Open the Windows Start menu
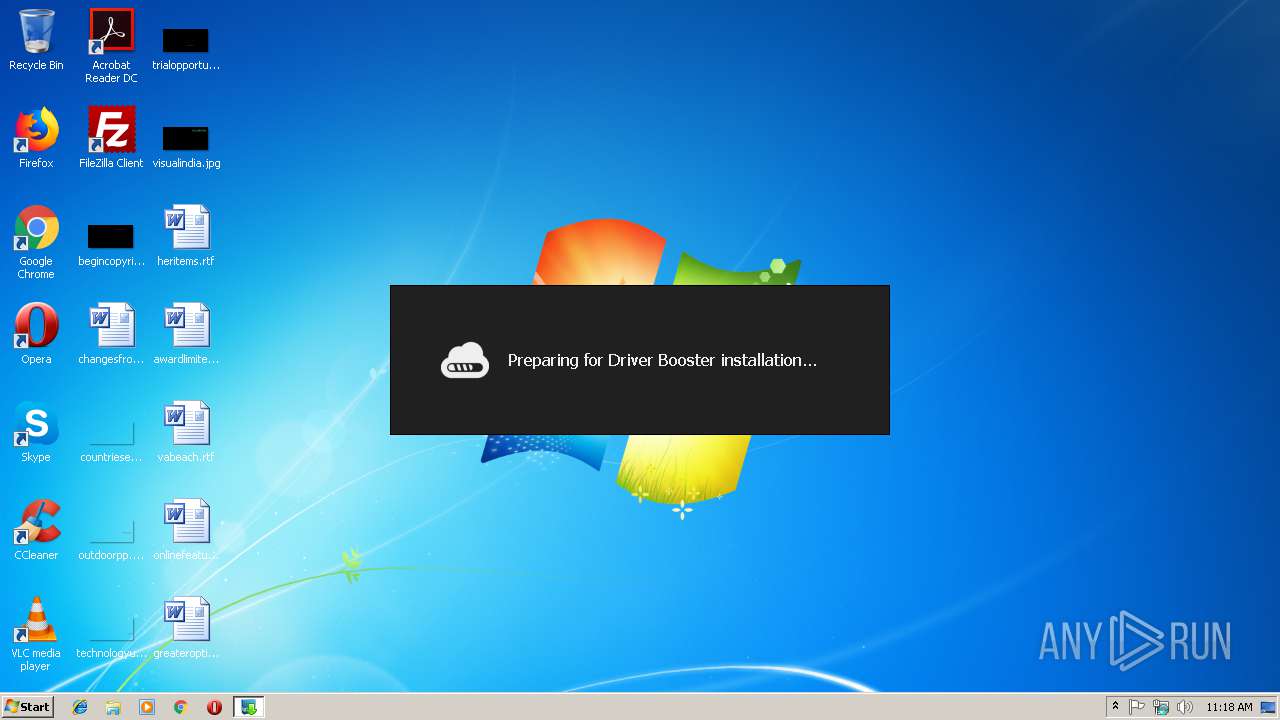This screenshot has width=1280, height=720. (27, 707)
